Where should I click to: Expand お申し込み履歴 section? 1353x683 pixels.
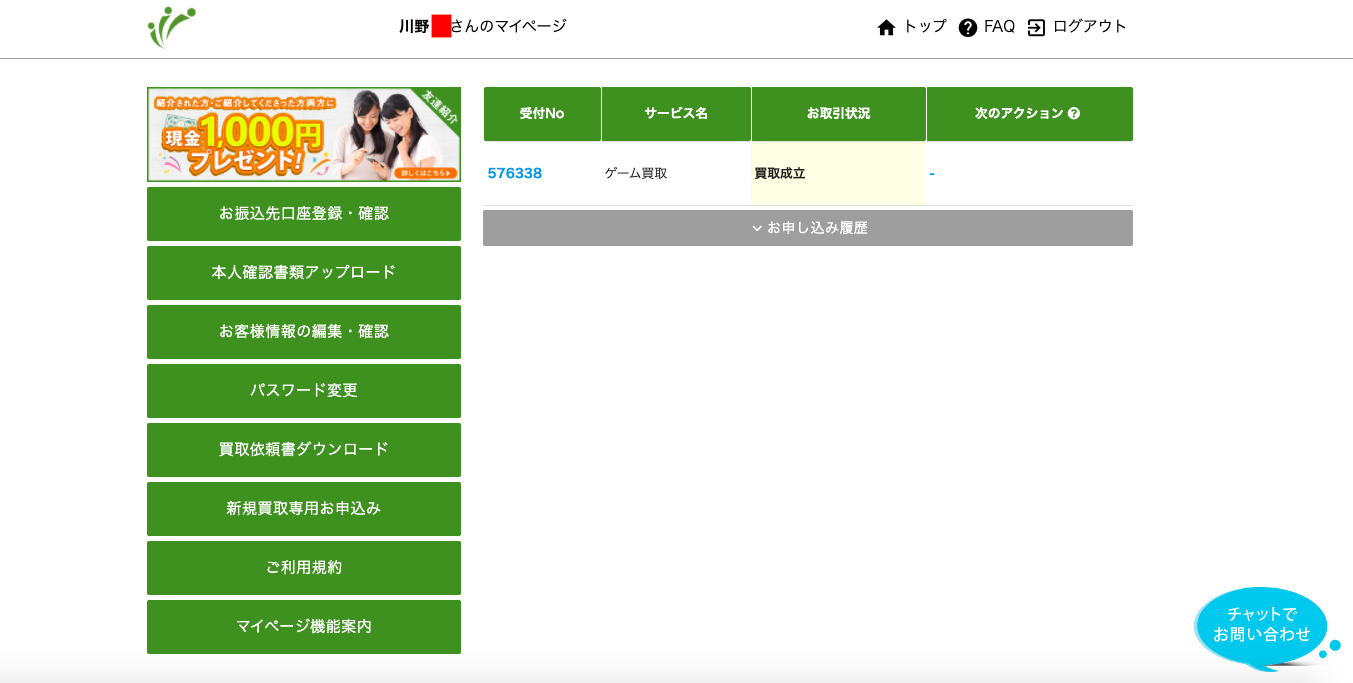[808, 228]
